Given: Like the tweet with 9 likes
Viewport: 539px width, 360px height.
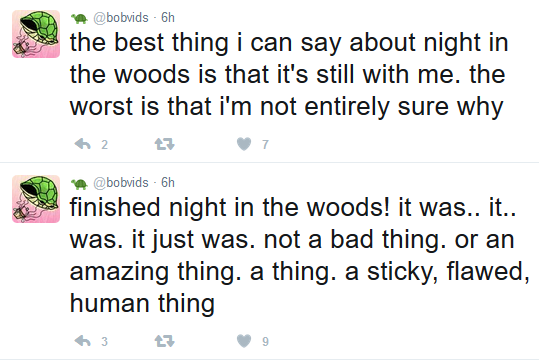Looking at the screenshot, I should pos(244,341).
